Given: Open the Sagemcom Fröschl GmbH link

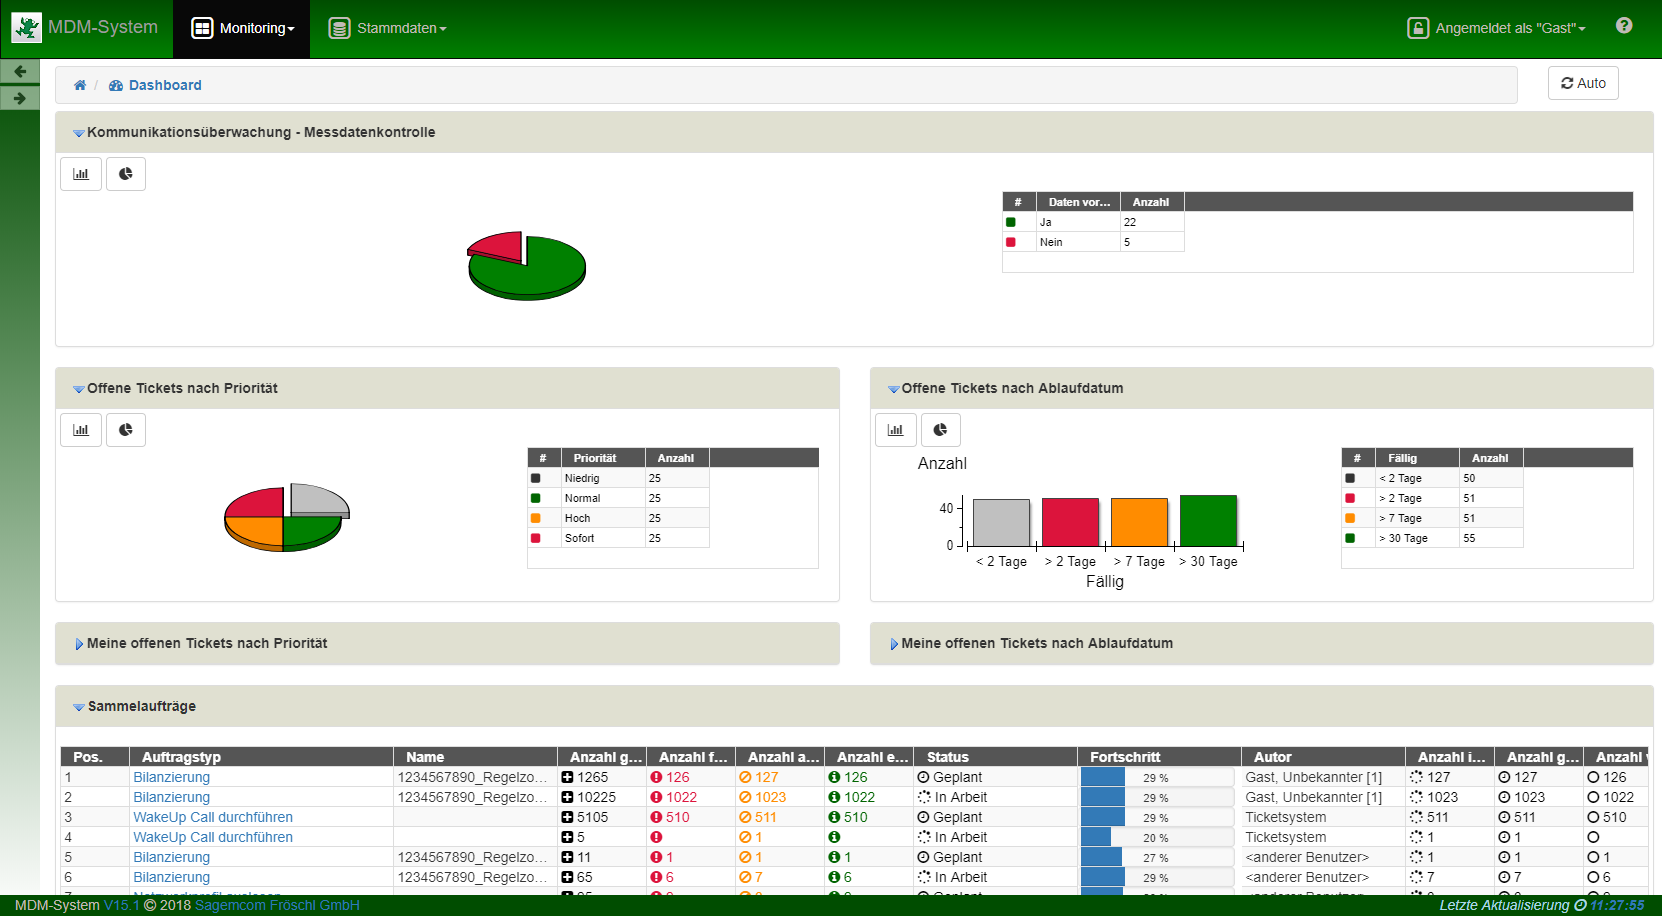Looking at the screenshot, I should click(x=277, y=905).
